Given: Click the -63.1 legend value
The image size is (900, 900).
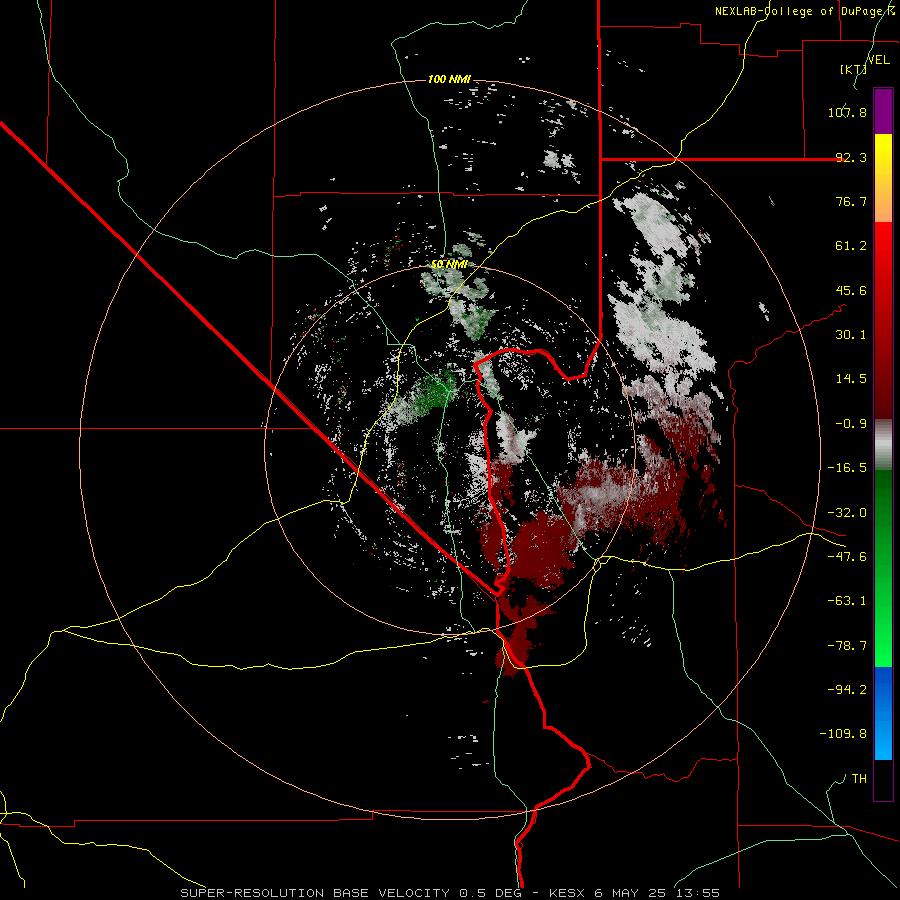Looking at the screenshot, I should [847, 601].
